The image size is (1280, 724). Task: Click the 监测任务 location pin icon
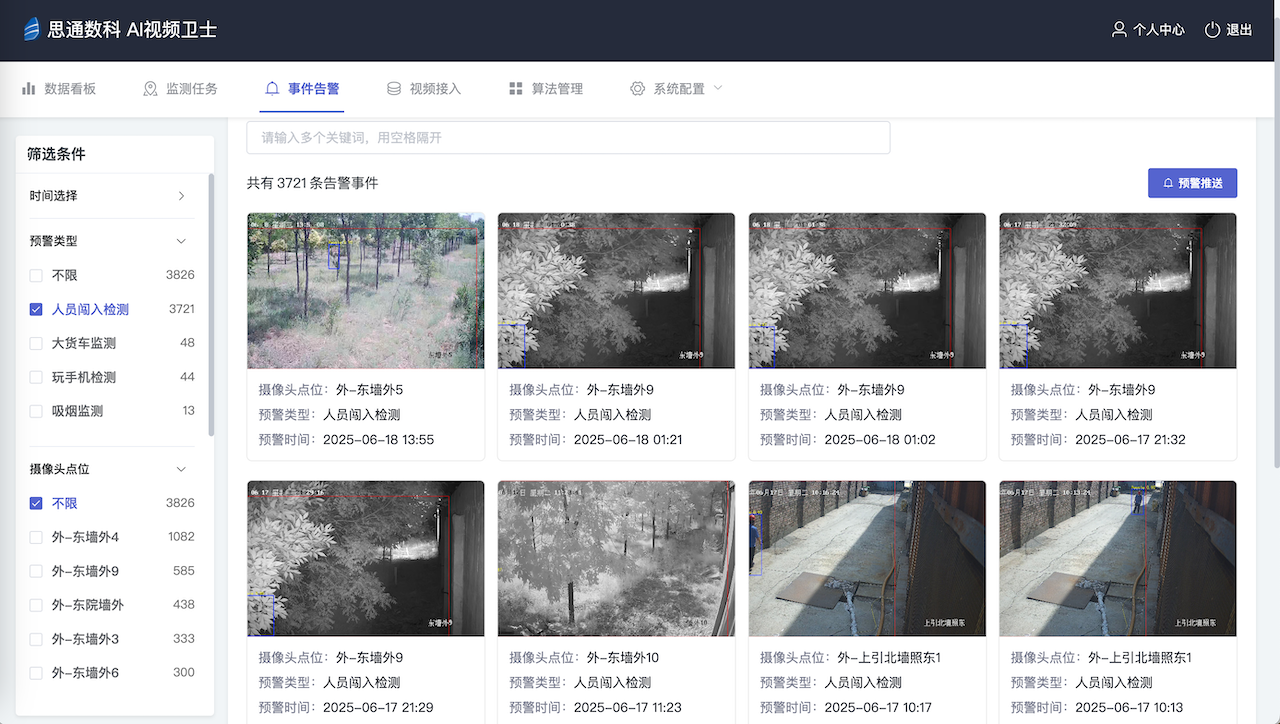pos(151,88)
